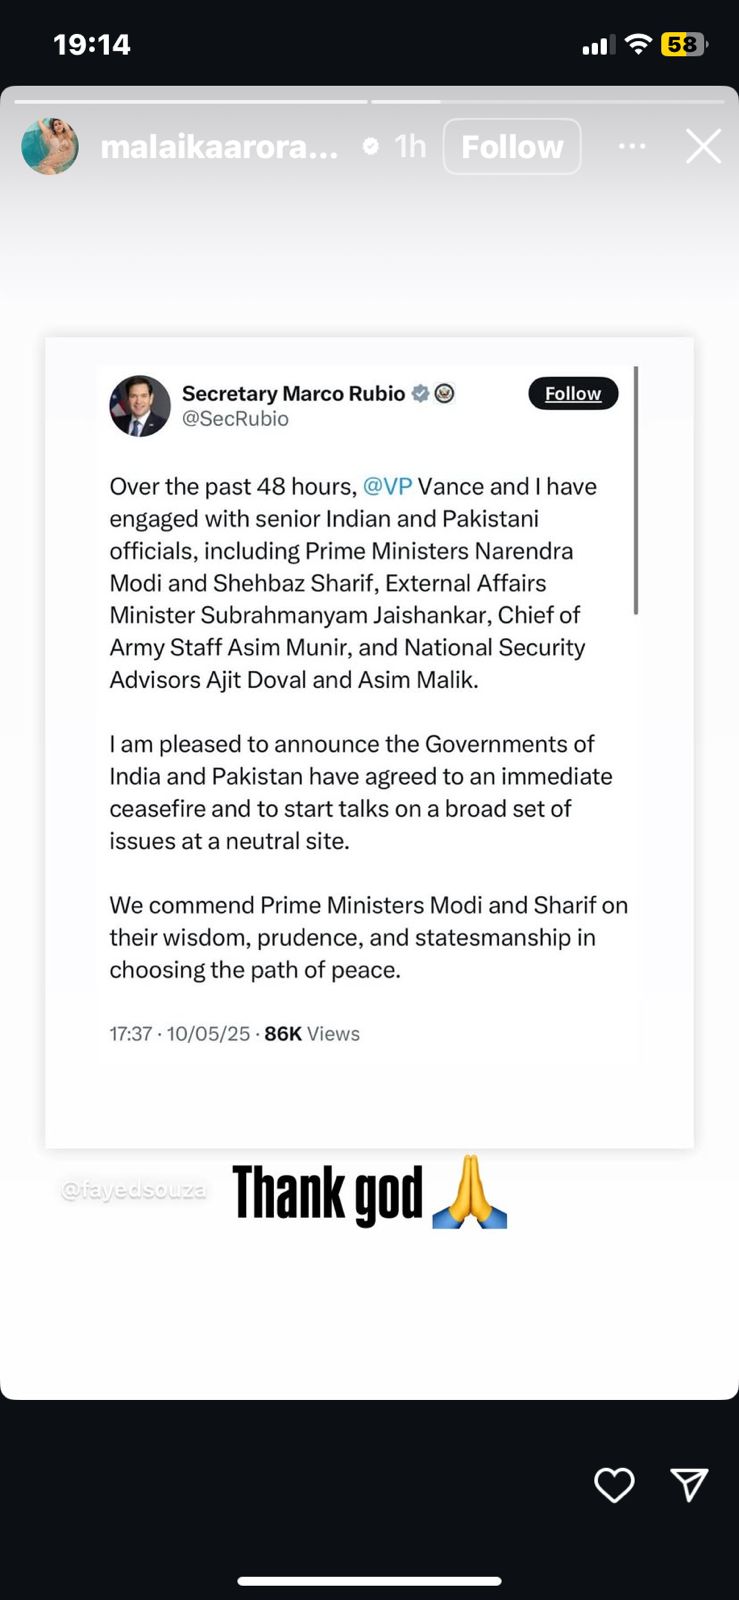
Task: Like this story with the heart icon
Action: click(614, 1485)
